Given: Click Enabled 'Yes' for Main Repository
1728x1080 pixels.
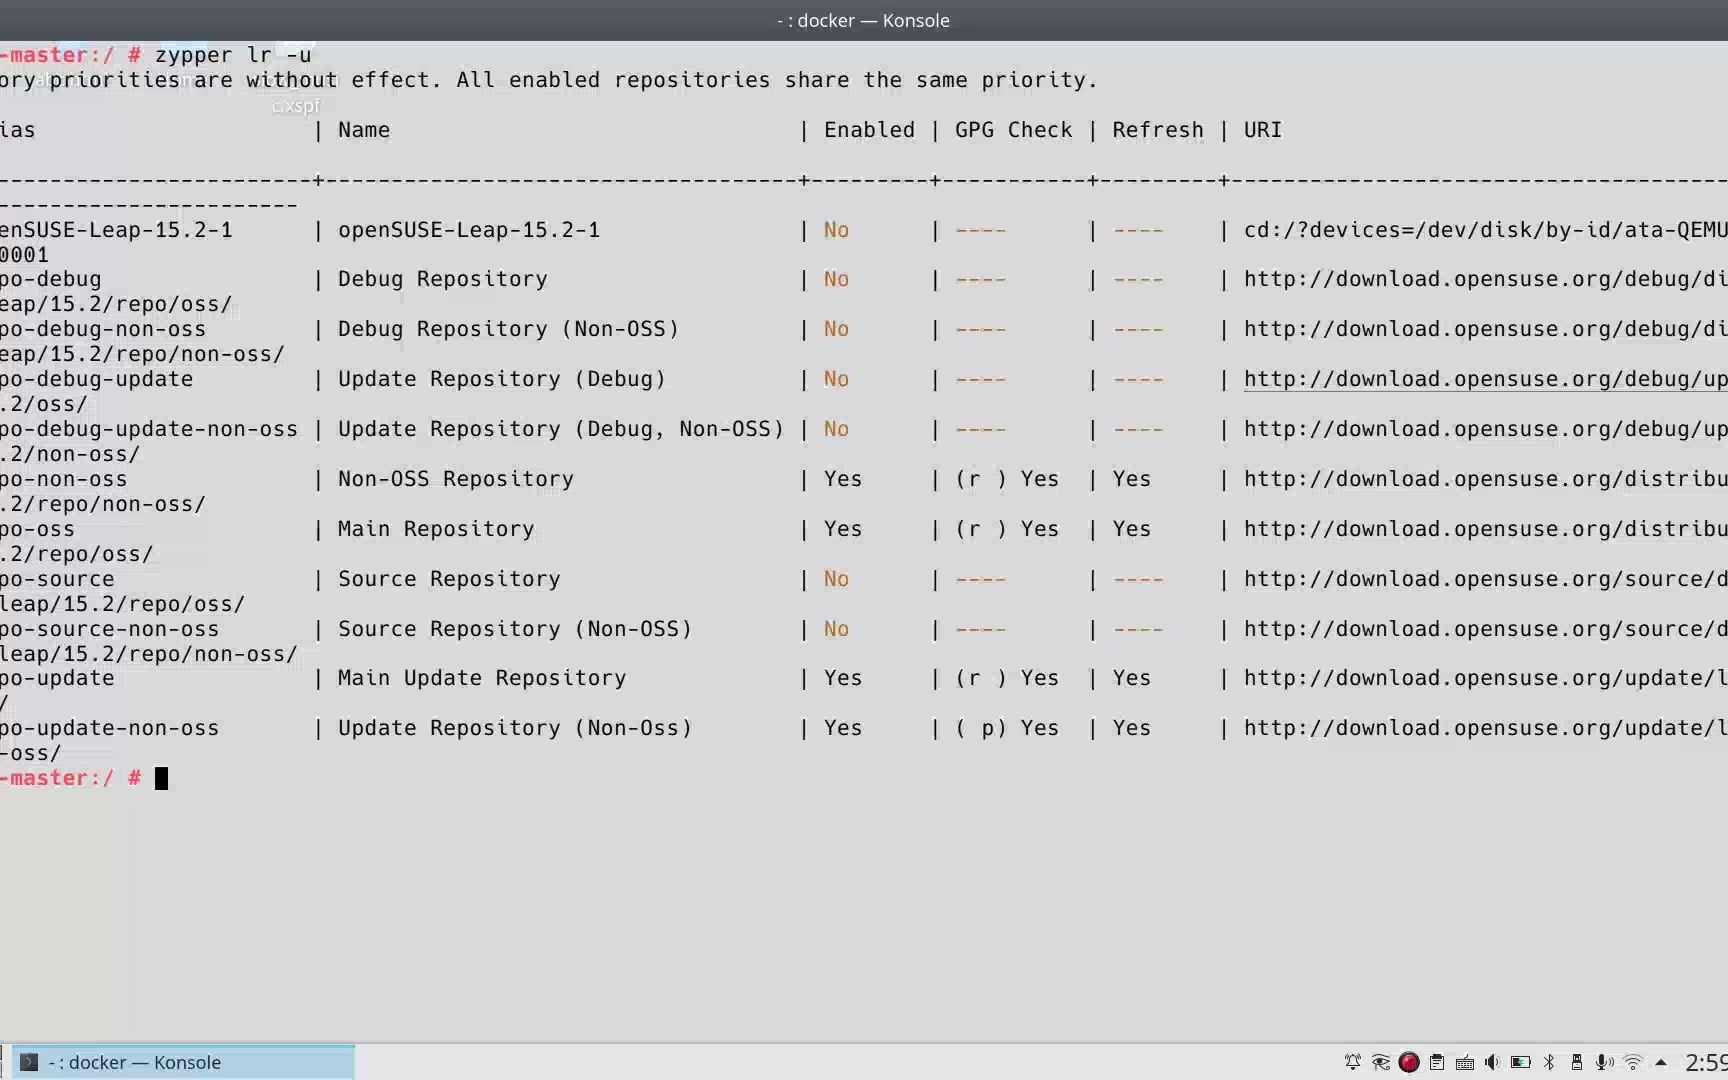Looking at the screenshot, I should [x=843, y=529].
